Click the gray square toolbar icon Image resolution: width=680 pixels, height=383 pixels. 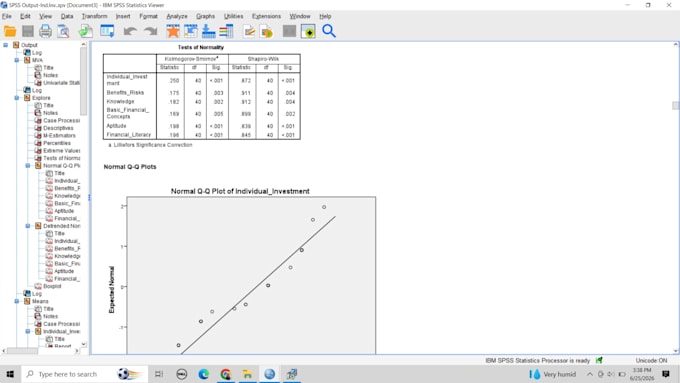289,31
